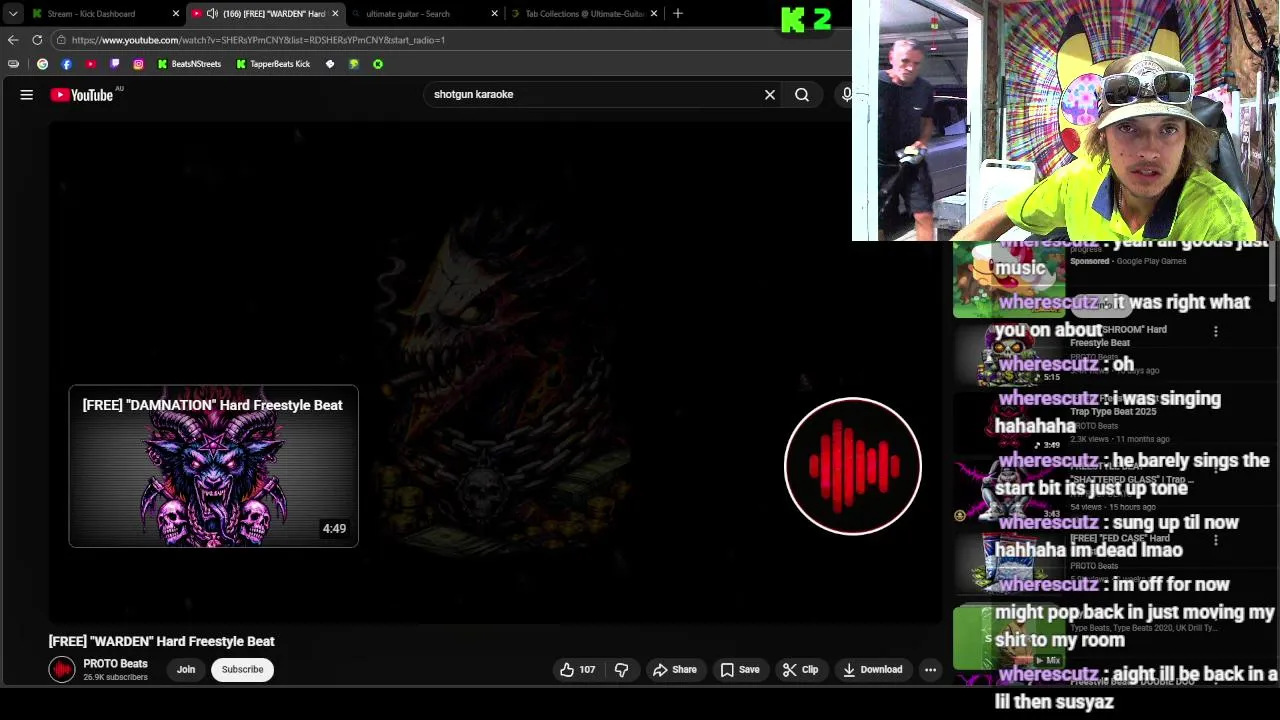
Task: Open the green circle X bookmark icon
Action: 378,64
